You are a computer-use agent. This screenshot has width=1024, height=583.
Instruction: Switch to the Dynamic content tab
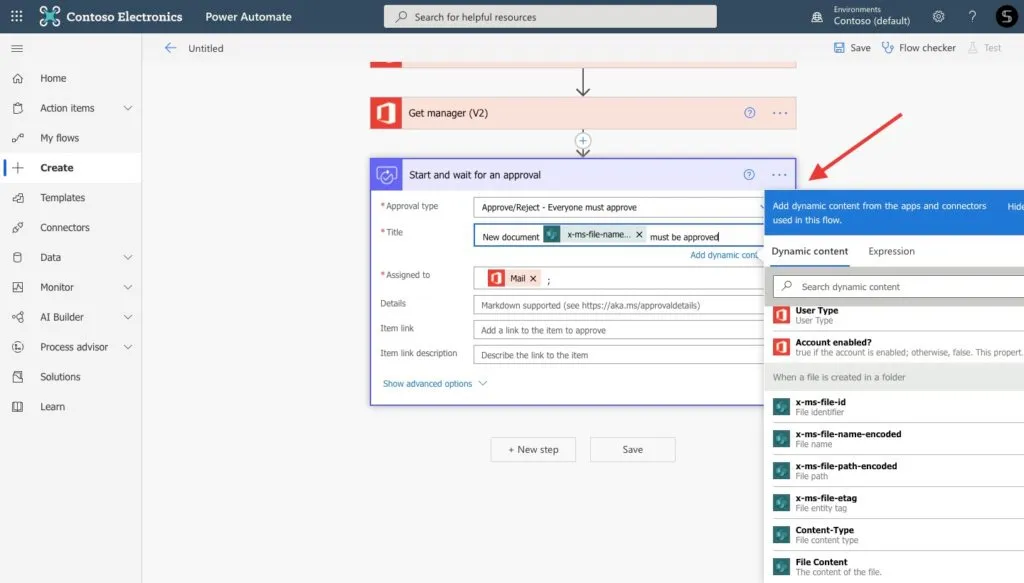point(810,251)
